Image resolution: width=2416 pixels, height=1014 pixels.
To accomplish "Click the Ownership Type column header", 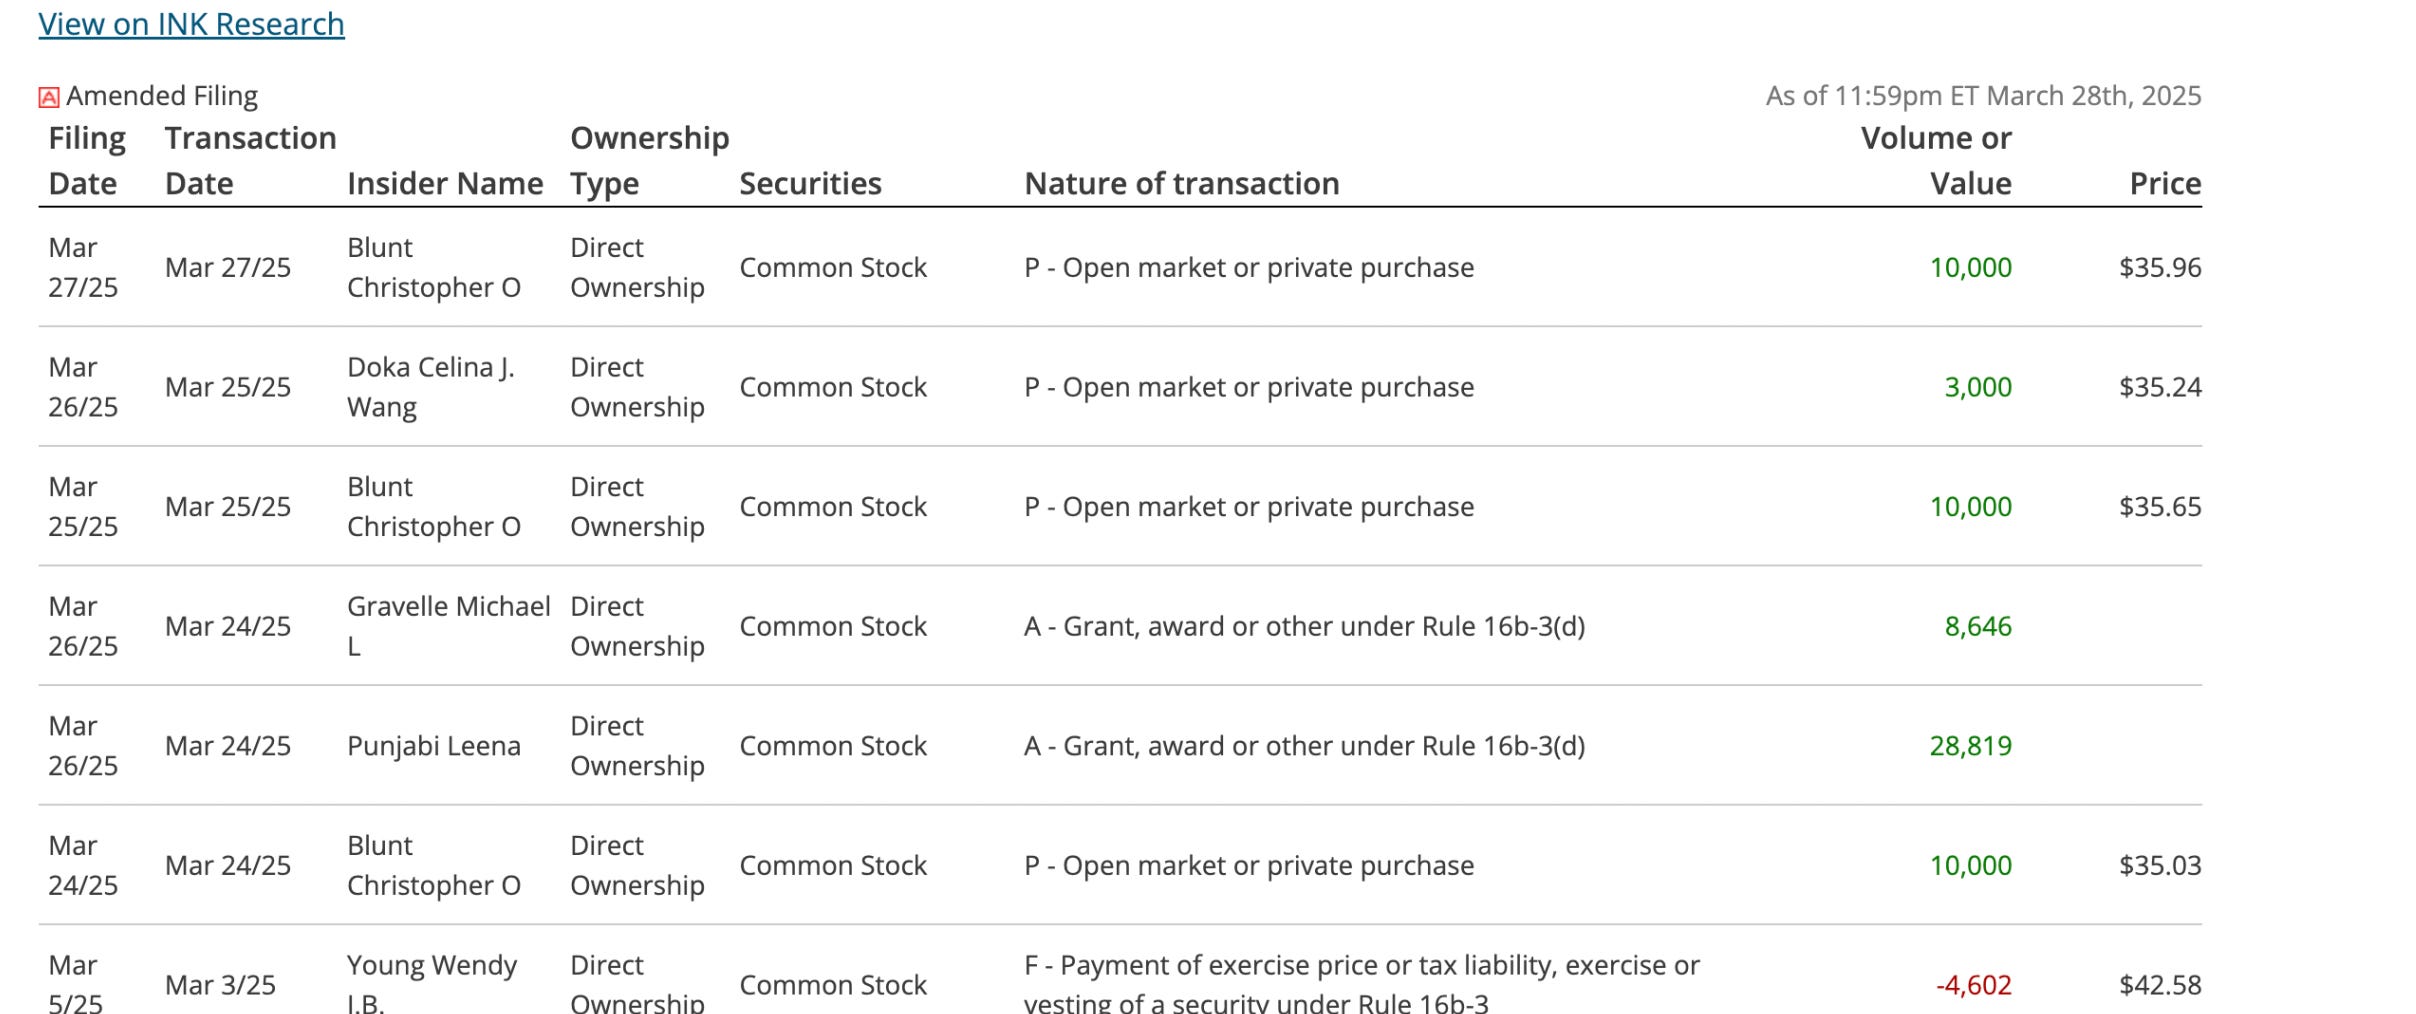I will pos(649,161).
